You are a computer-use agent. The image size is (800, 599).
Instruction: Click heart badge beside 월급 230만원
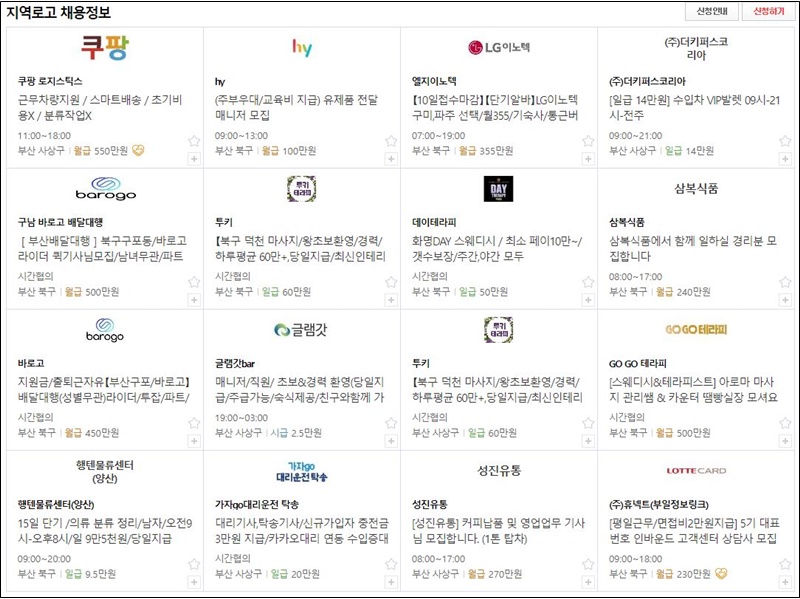click(x=721, y=573)
